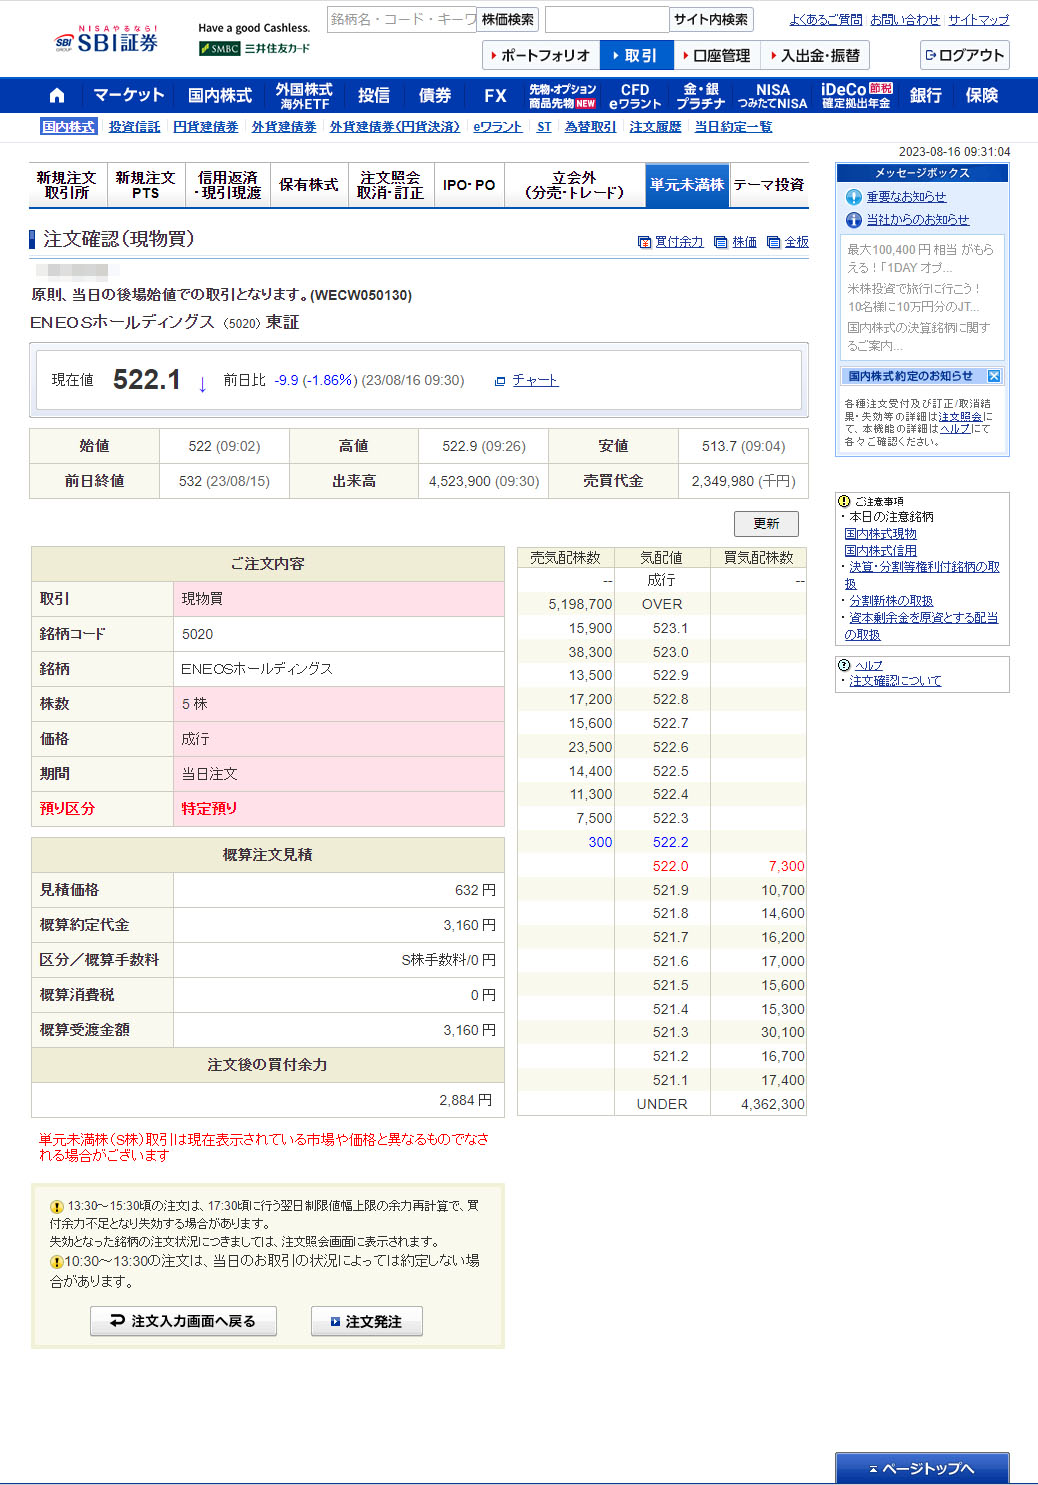1038x1485 pixels.
Task: Click the 株価検索 search button
Action: (508, 20)
